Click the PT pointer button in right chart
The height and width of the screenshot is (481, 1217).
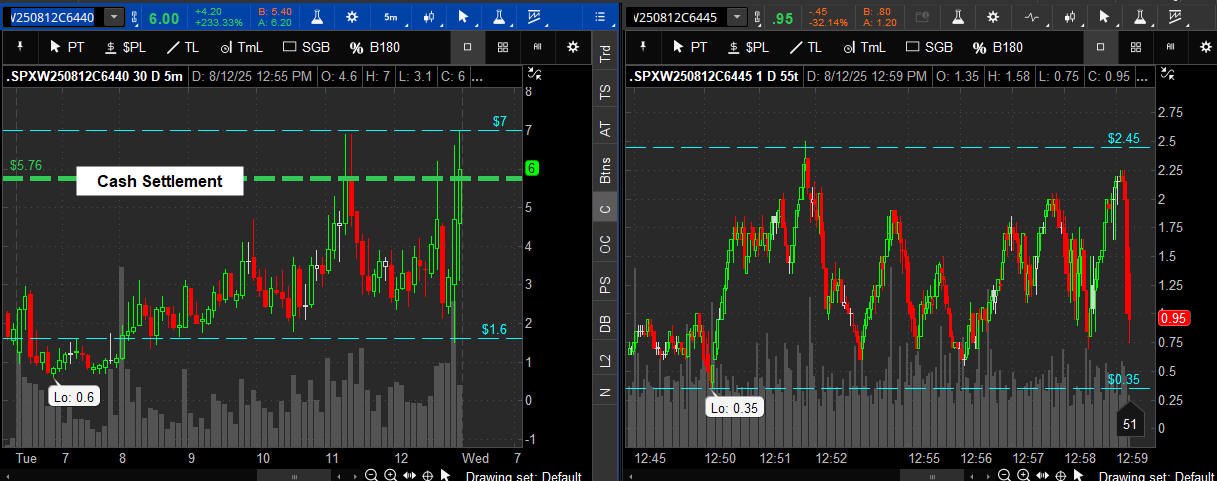coord(690,47)
